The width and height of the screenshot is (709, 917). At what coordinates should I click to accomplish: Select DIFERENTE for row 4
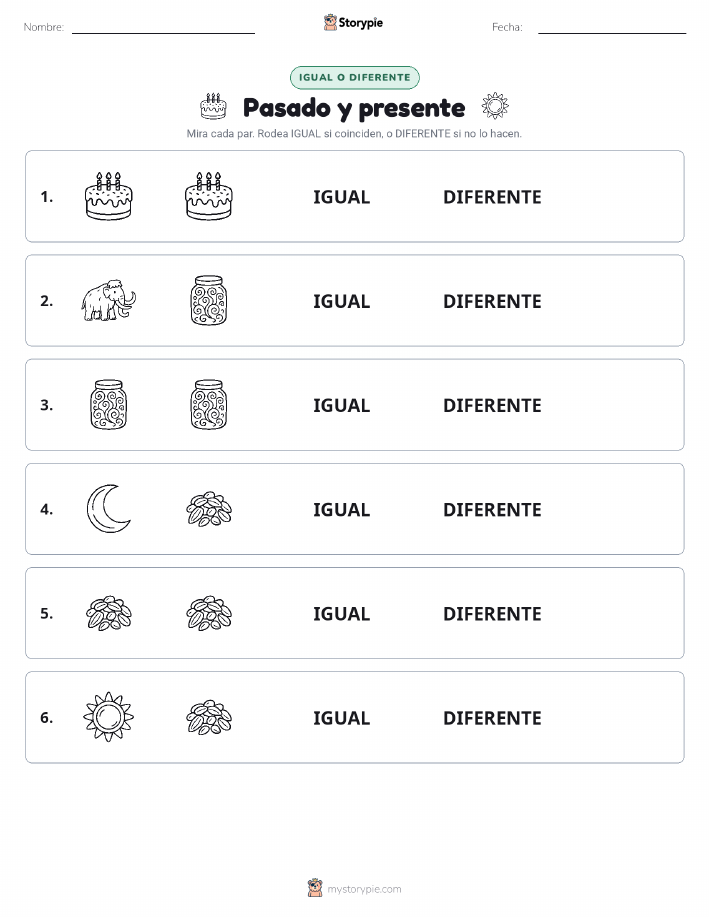492,509
